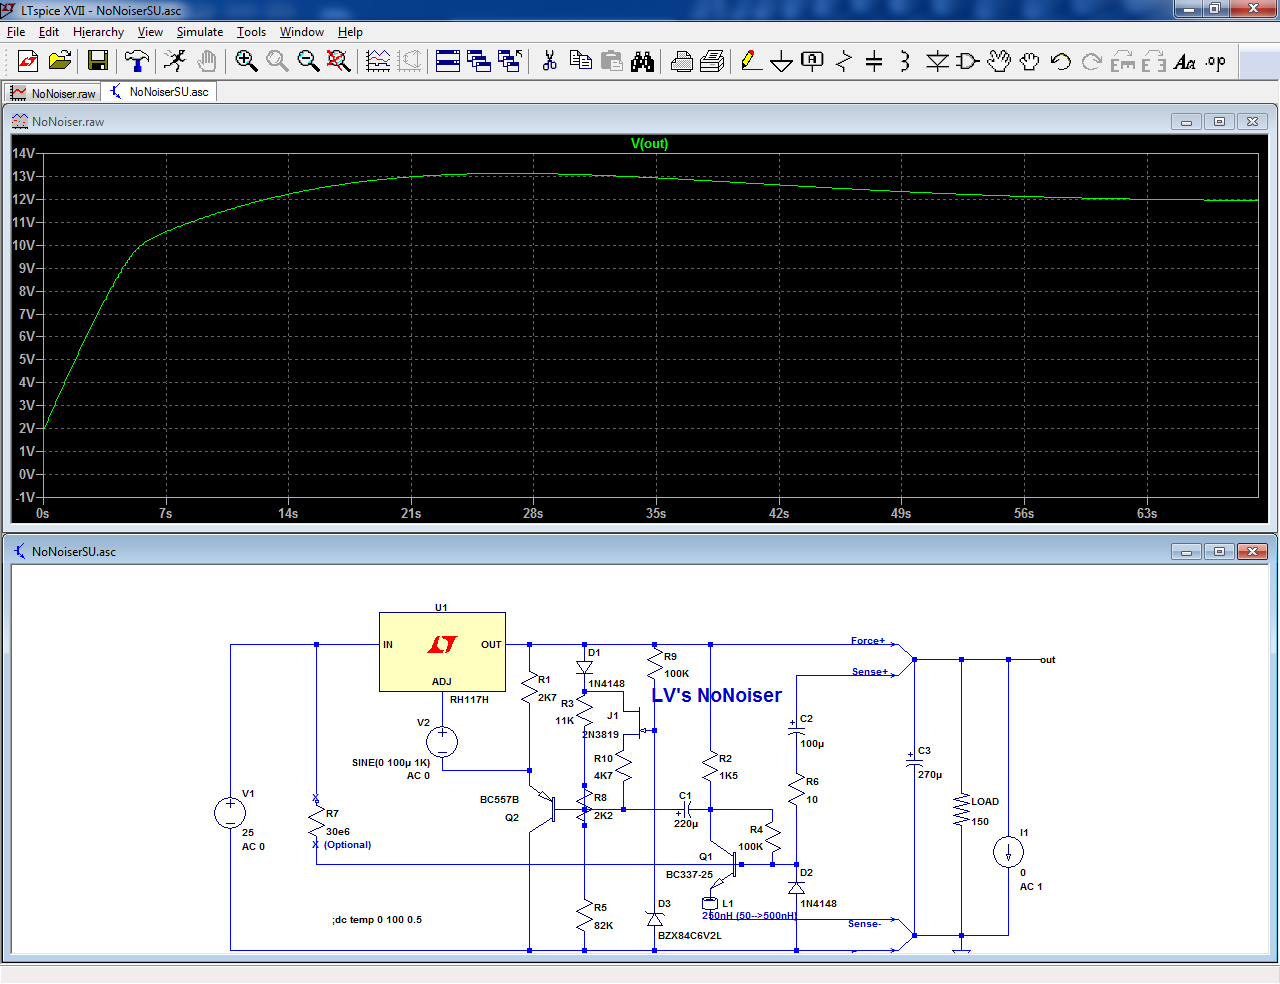Click the 'LV's NoNoiser' title text

tap(717, 695)
